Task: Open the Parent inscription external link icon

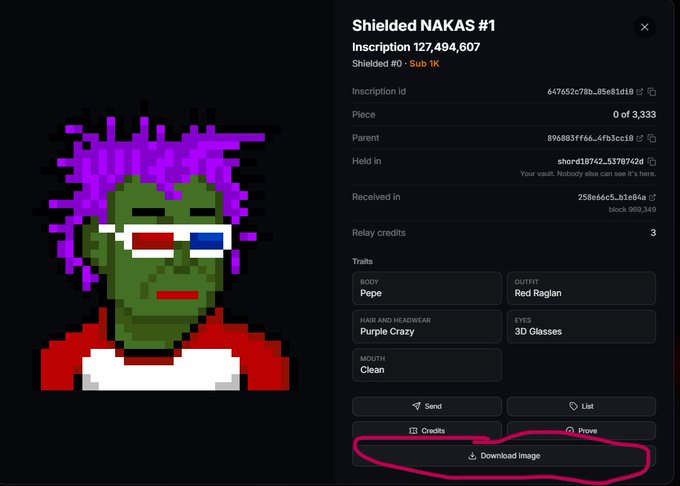Action: 640,138
